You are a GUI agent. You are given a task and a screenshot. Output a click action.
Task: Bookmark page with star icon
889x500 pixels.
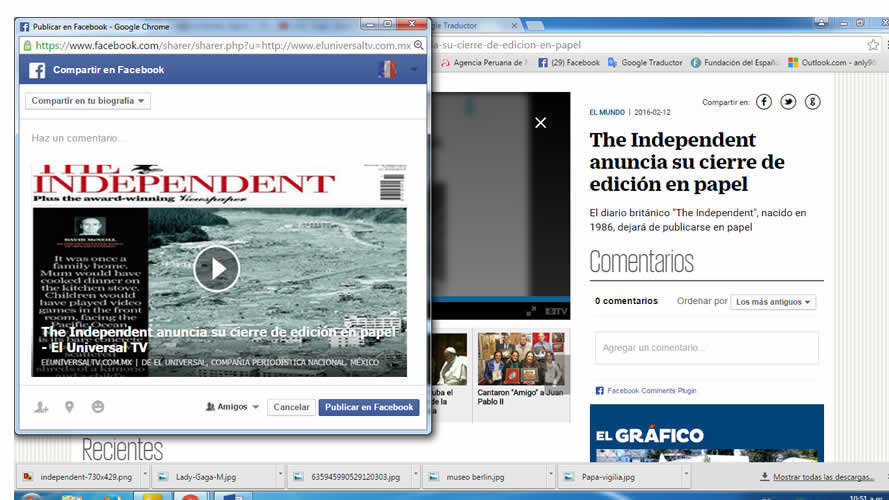[x=873, y=45]
